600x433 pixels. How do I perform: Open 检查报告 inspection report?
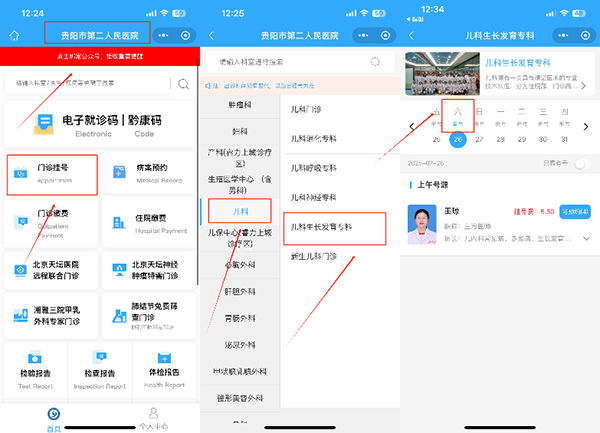point(99,370)
